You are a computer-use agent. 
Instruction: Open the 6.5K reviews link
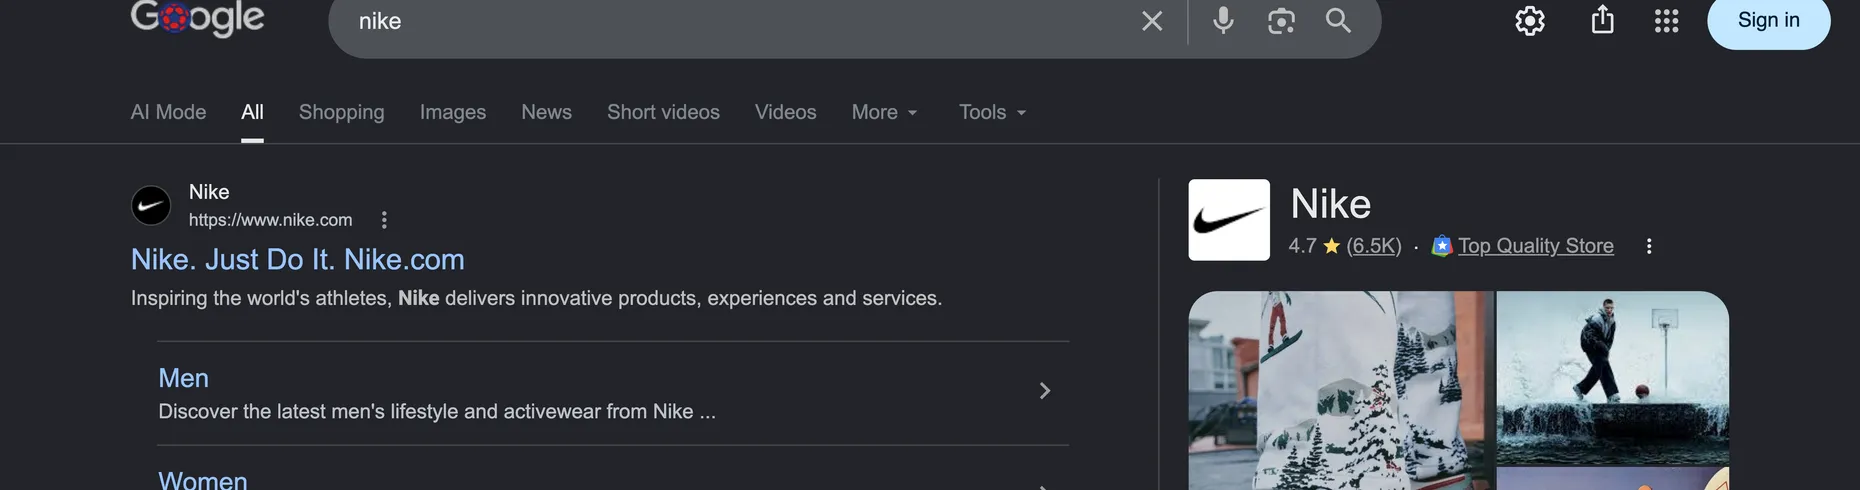tap(1374, 246)
